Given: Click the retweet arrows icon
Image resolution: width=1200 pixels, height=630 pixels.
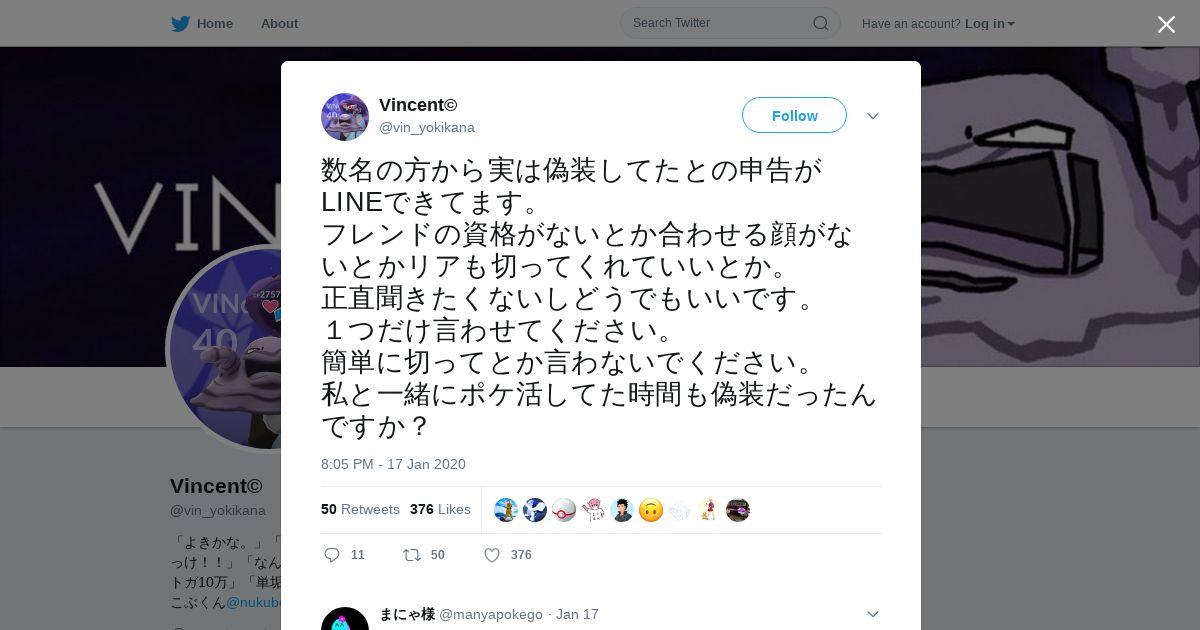Looking at the screenshot, I should pos(411,555).
